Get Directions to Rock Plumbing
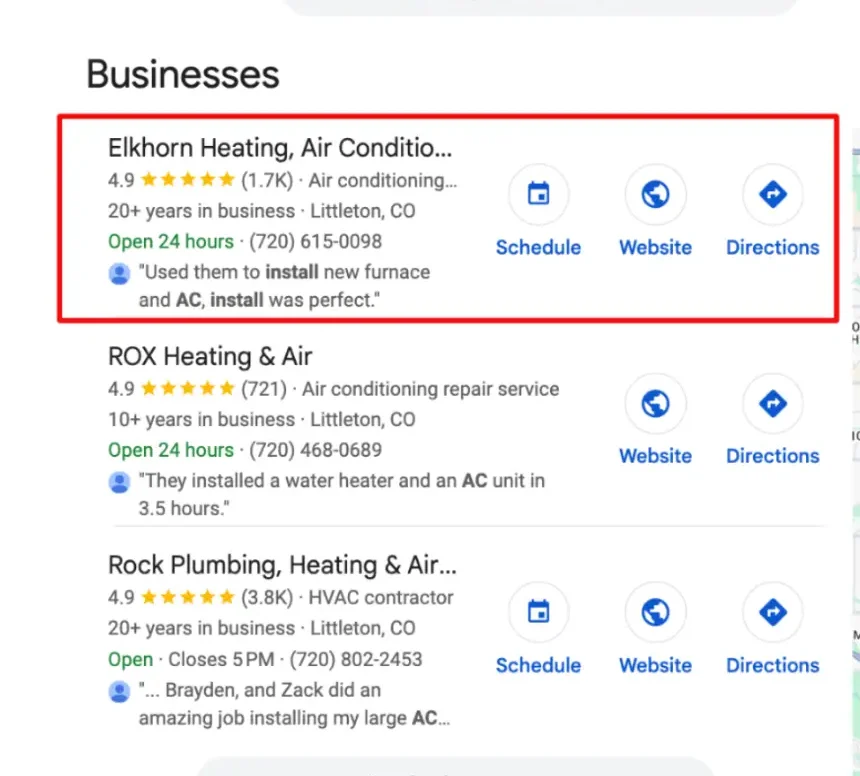 pyautogui.click(x=772, y=611)
